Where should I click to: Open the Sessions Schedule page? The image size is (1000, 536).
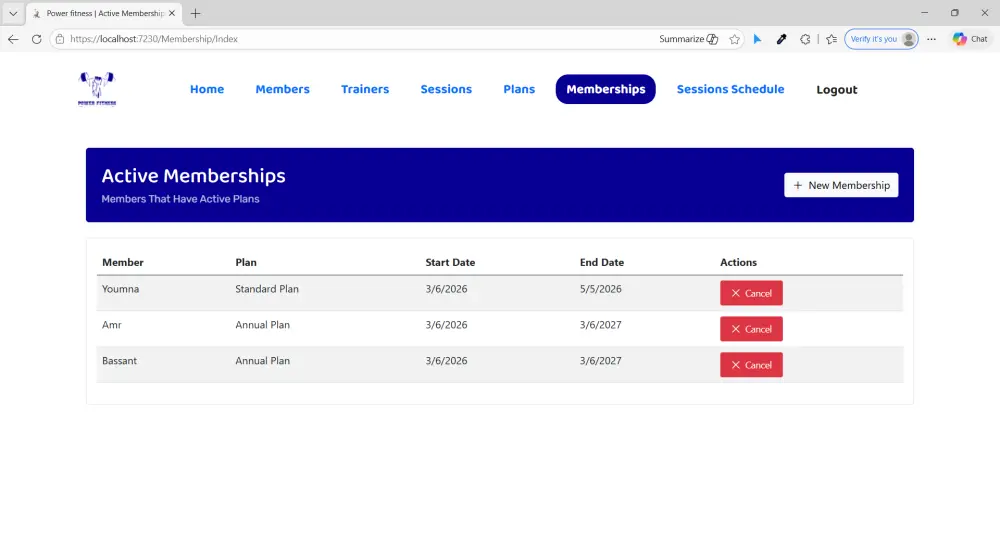(x=730, y=89)
